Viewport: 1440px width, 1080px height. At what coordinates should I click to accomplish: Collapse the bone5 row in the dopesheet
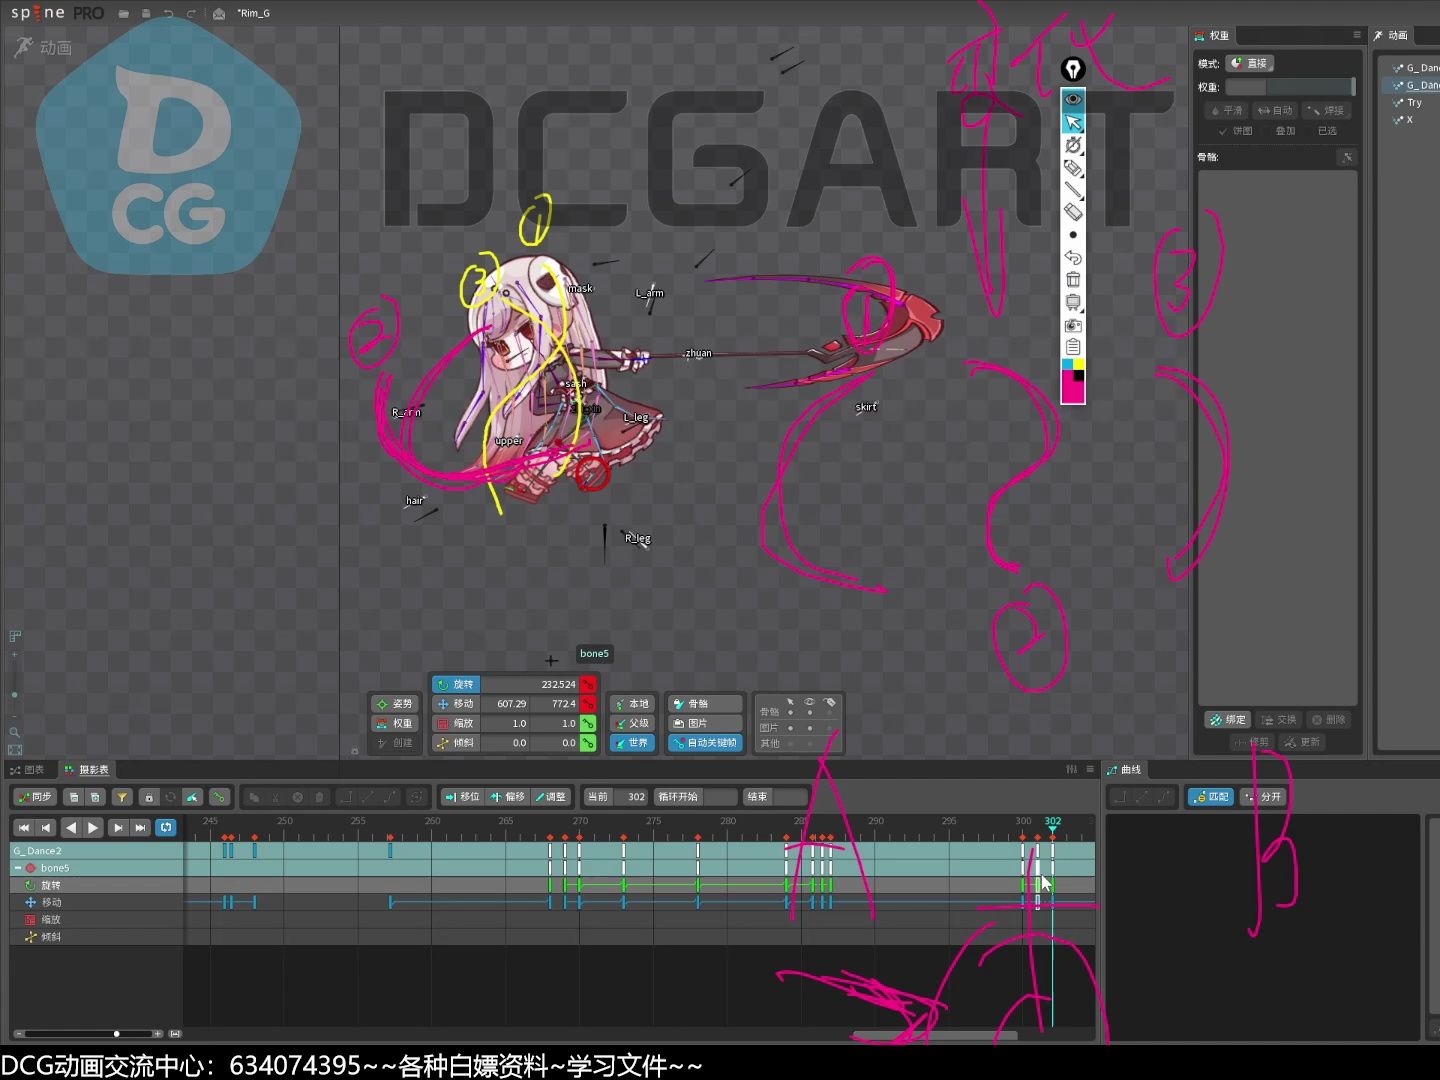[x=18, y=868]
